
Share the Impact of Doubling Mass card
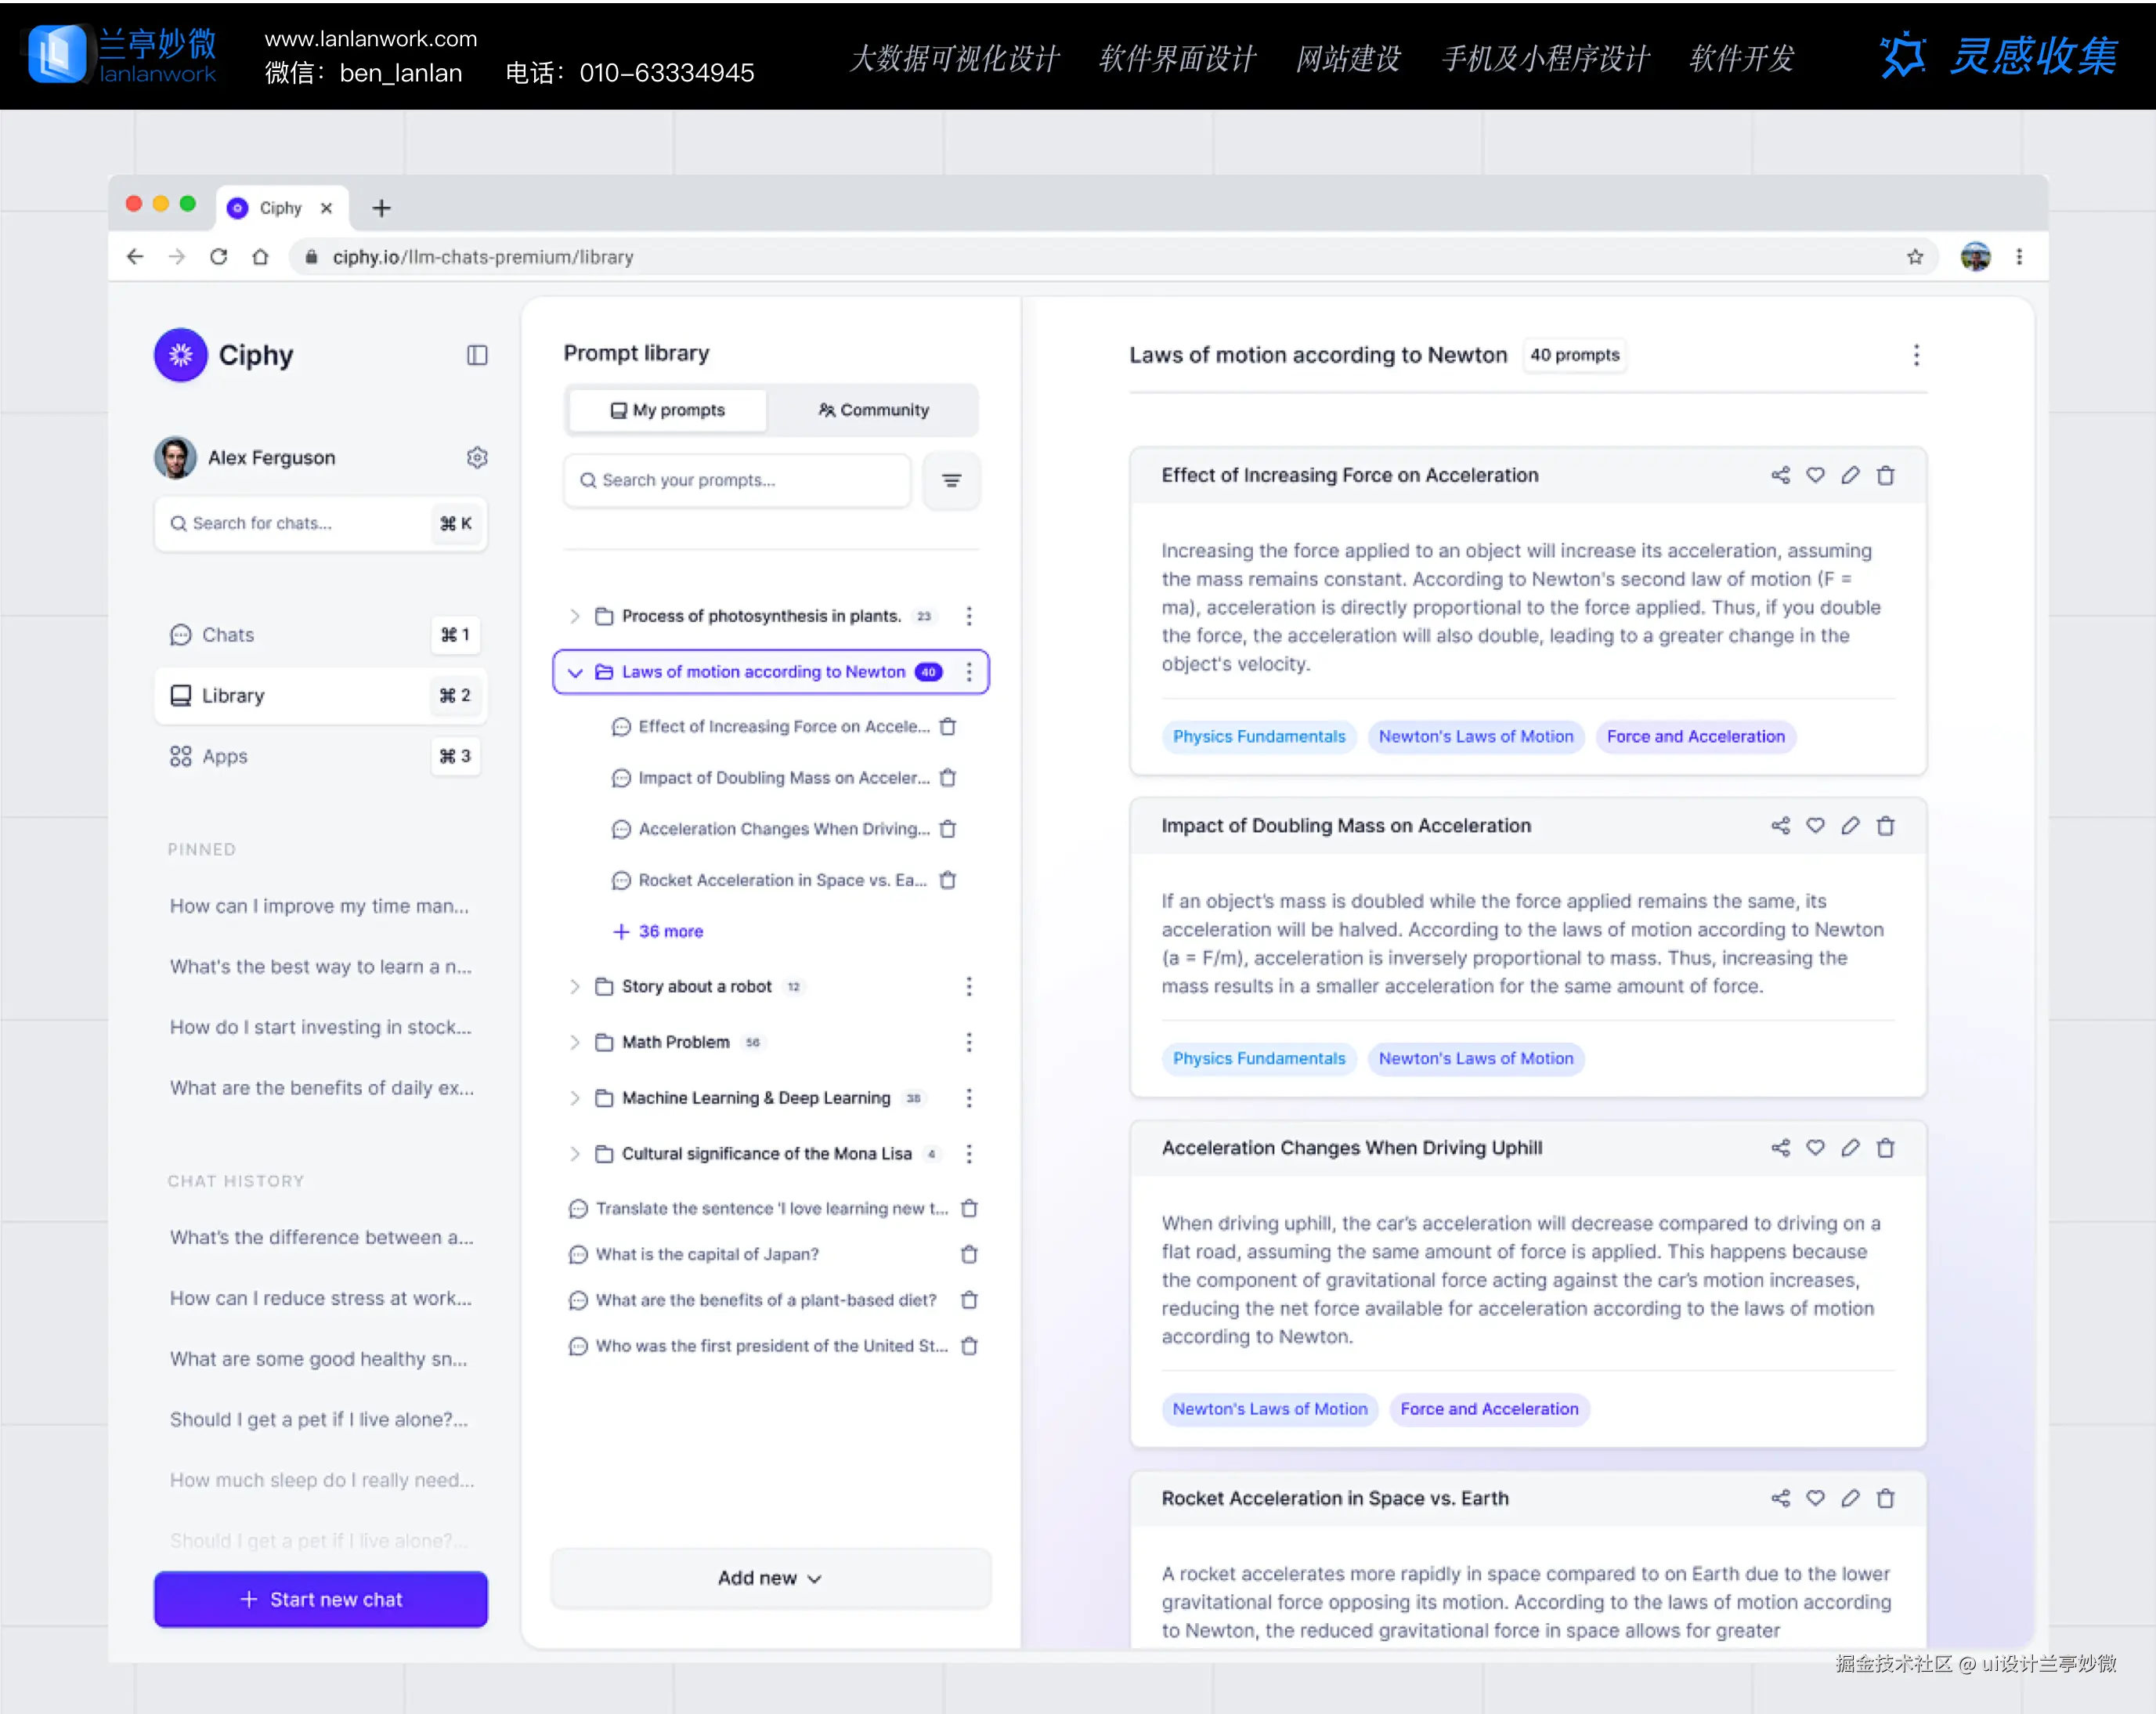(x=1780, y=825)
